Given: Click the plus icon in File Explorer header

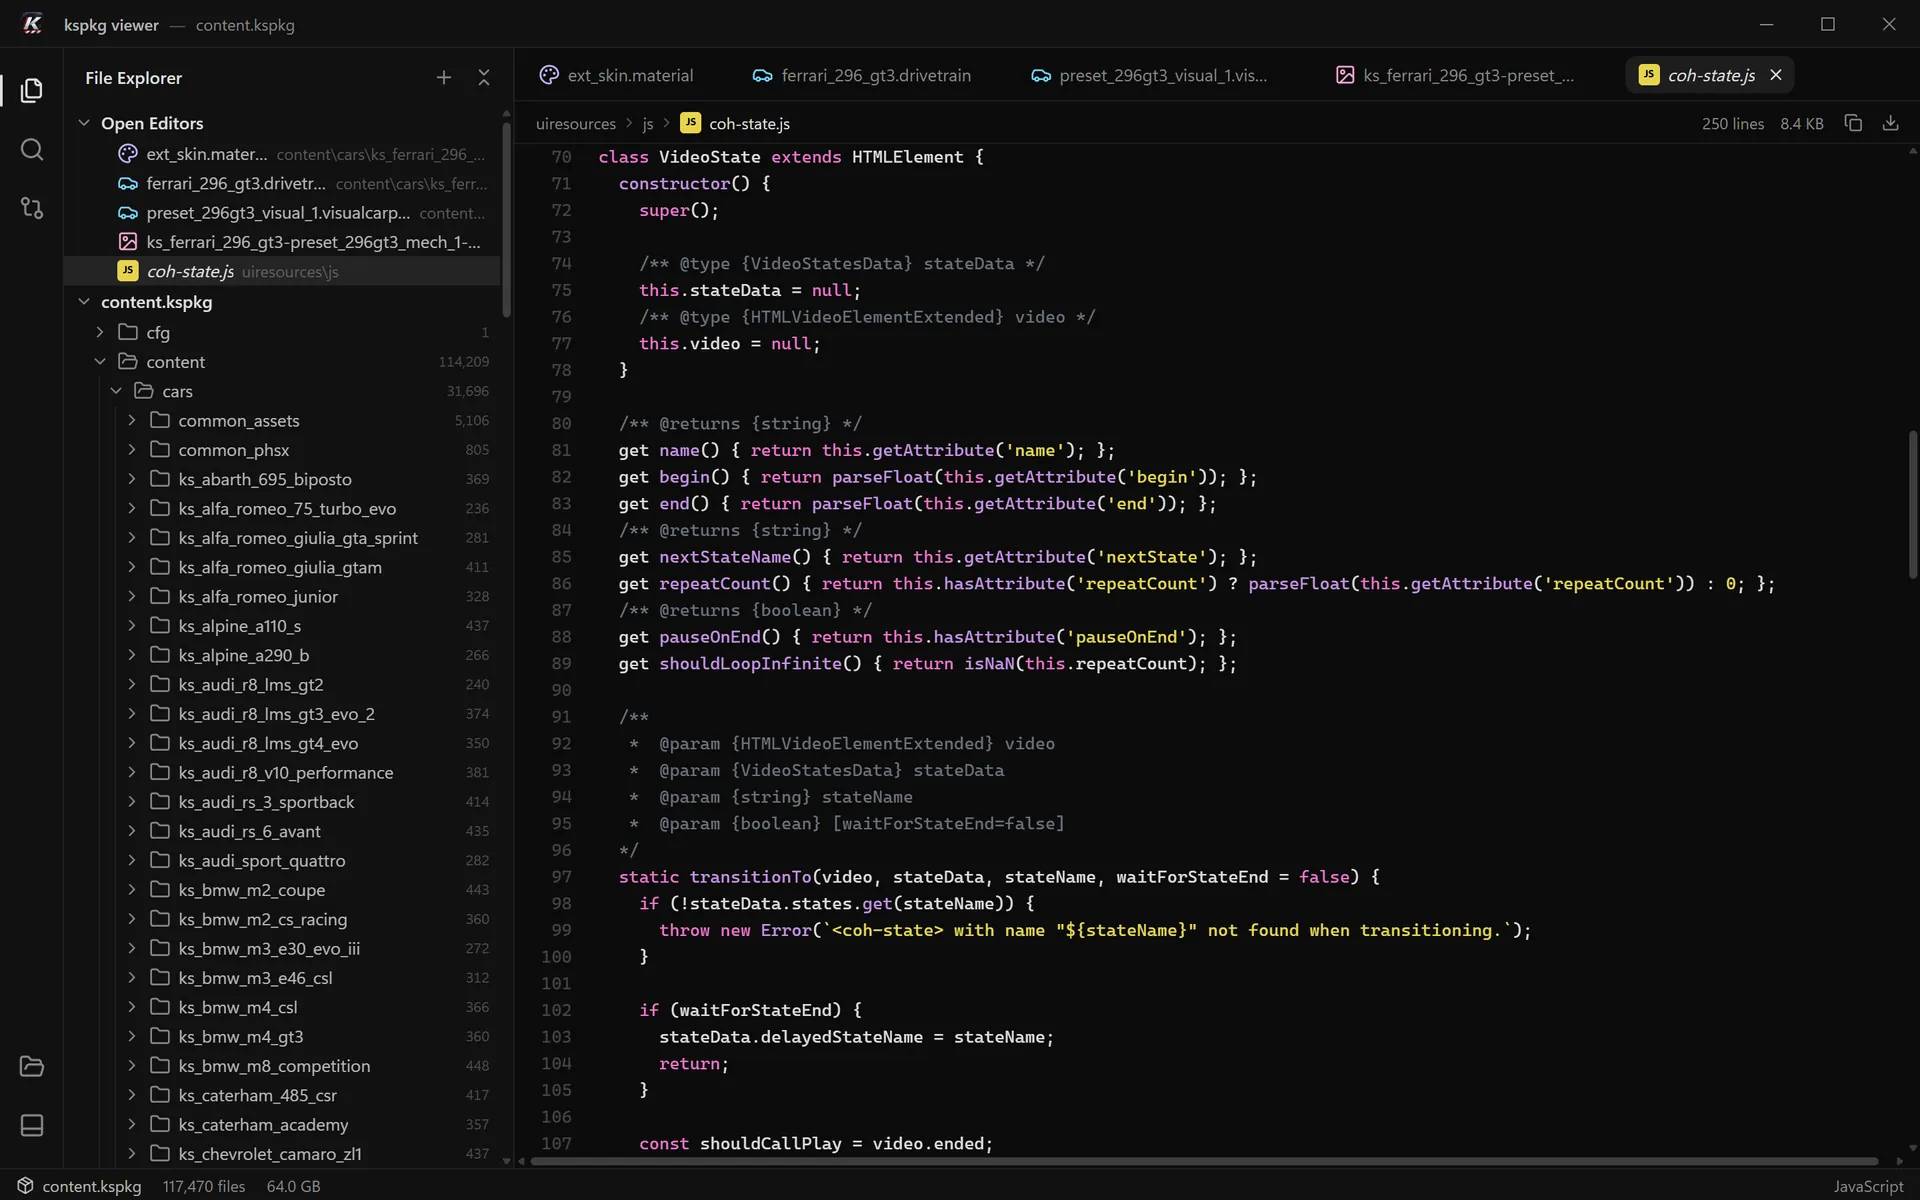Looking at the screenshot, I should 444,78.
